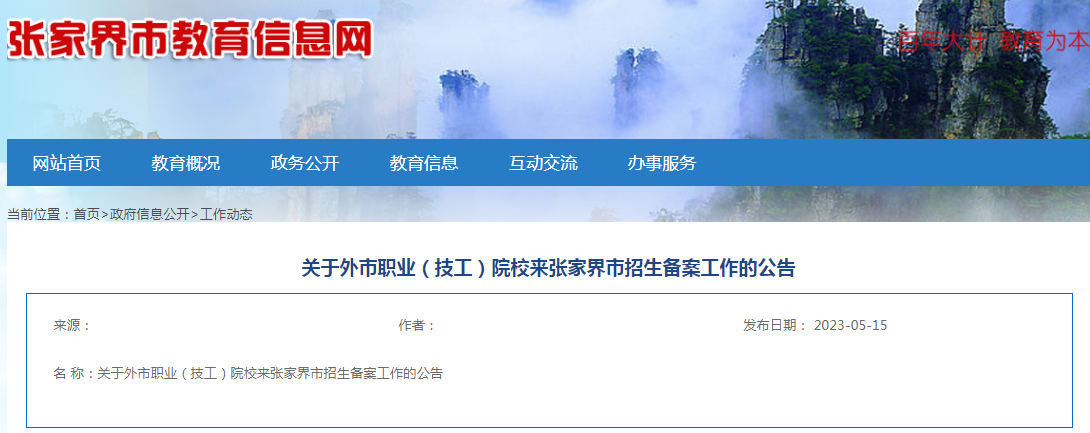1090x433 pixels.
Task: Click the 作者 label in info box
Action: pyautogui.click(x=417, y=325)
